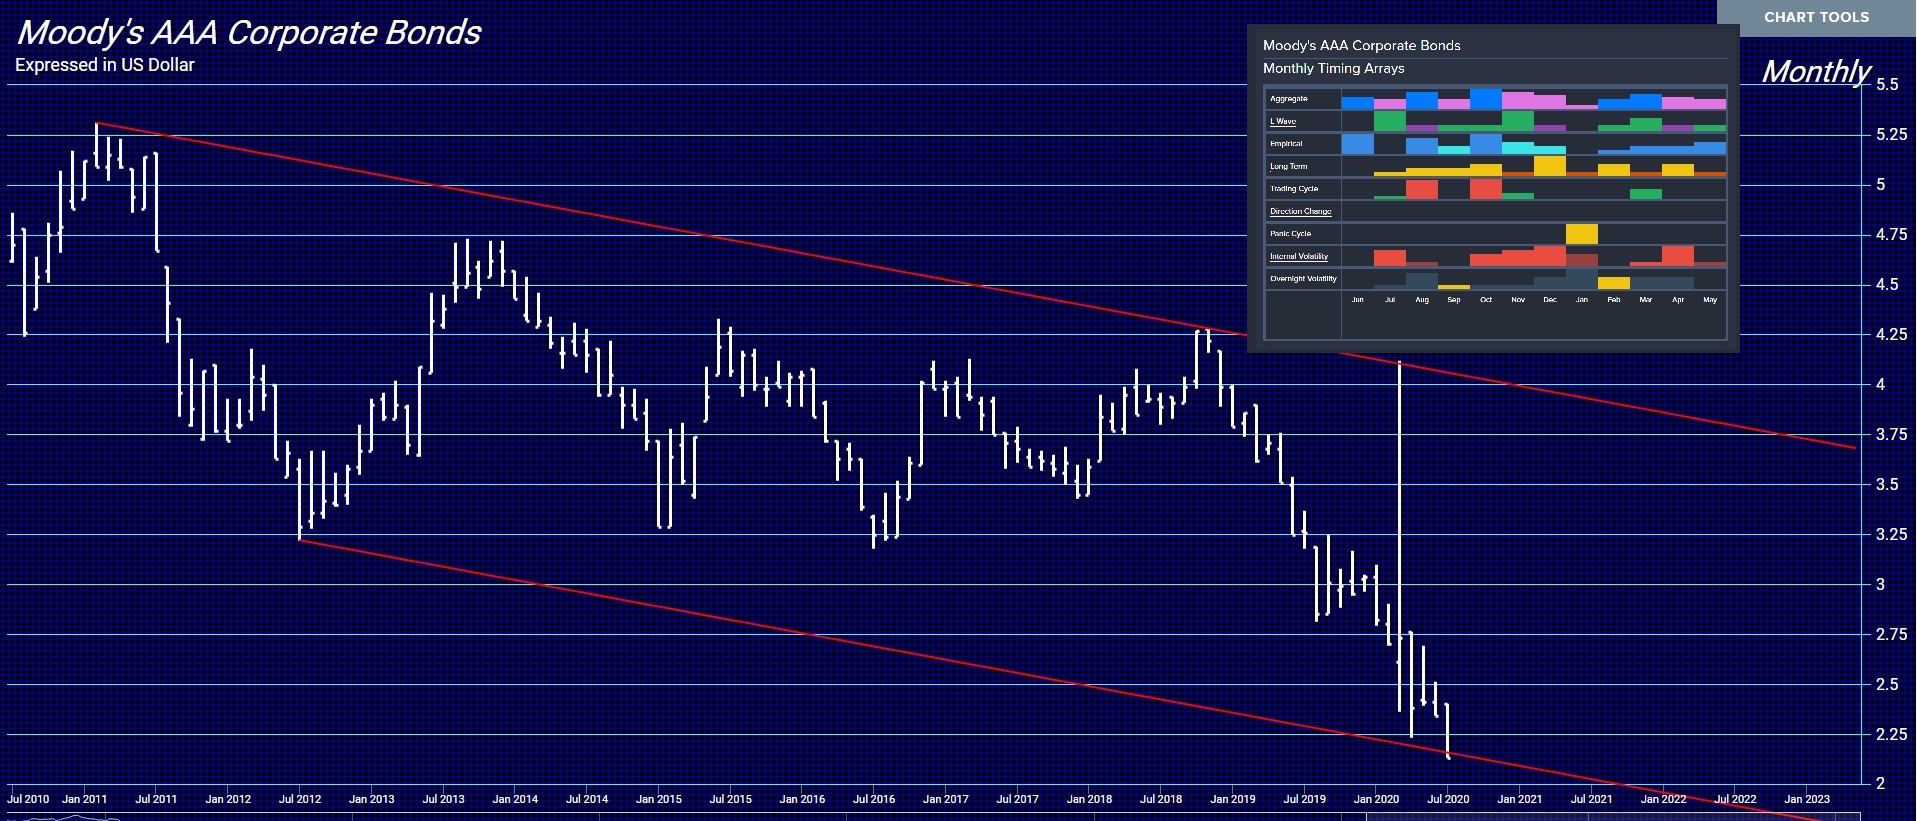This screenshot has height=821, width=1917.
Task: Open the Internal Volatility row link
Action: tap(1299, 256)
